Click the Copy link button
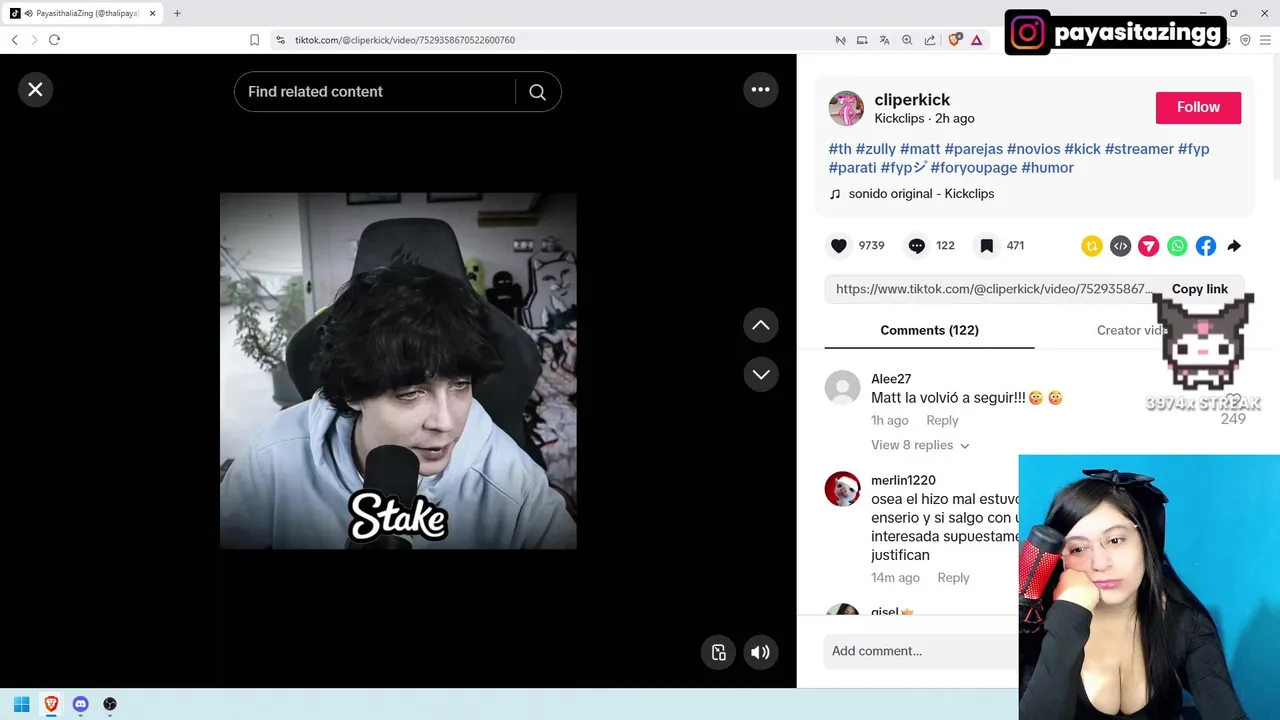 [1199, 289]
